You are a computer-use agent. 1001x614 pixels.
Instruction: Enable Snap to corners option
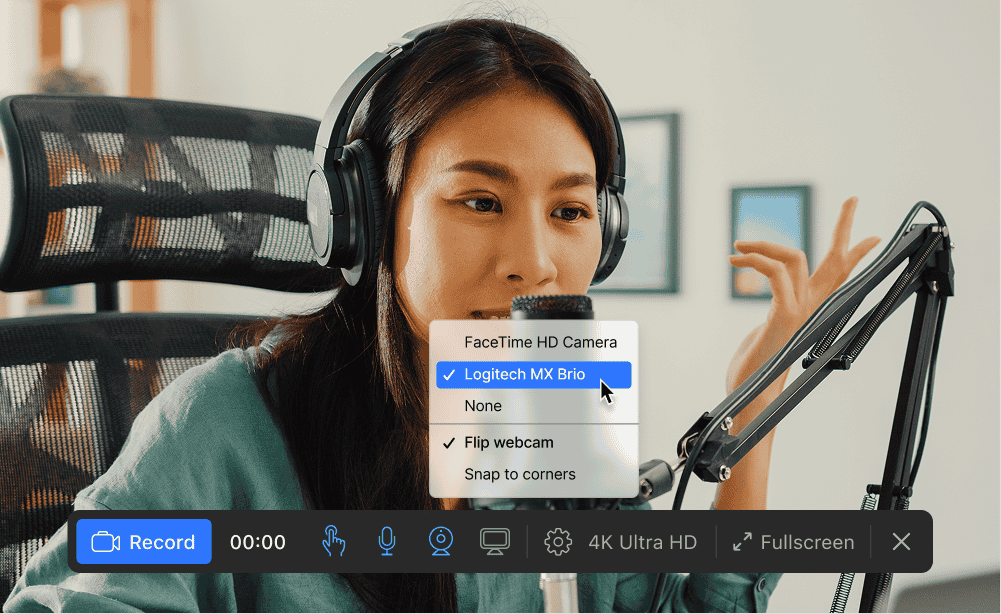520,474
